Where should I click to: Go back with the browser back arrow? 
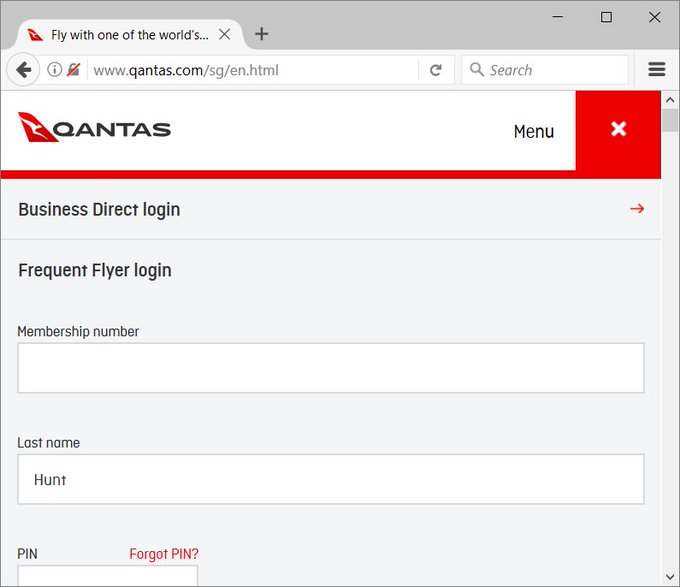(23, 70)
